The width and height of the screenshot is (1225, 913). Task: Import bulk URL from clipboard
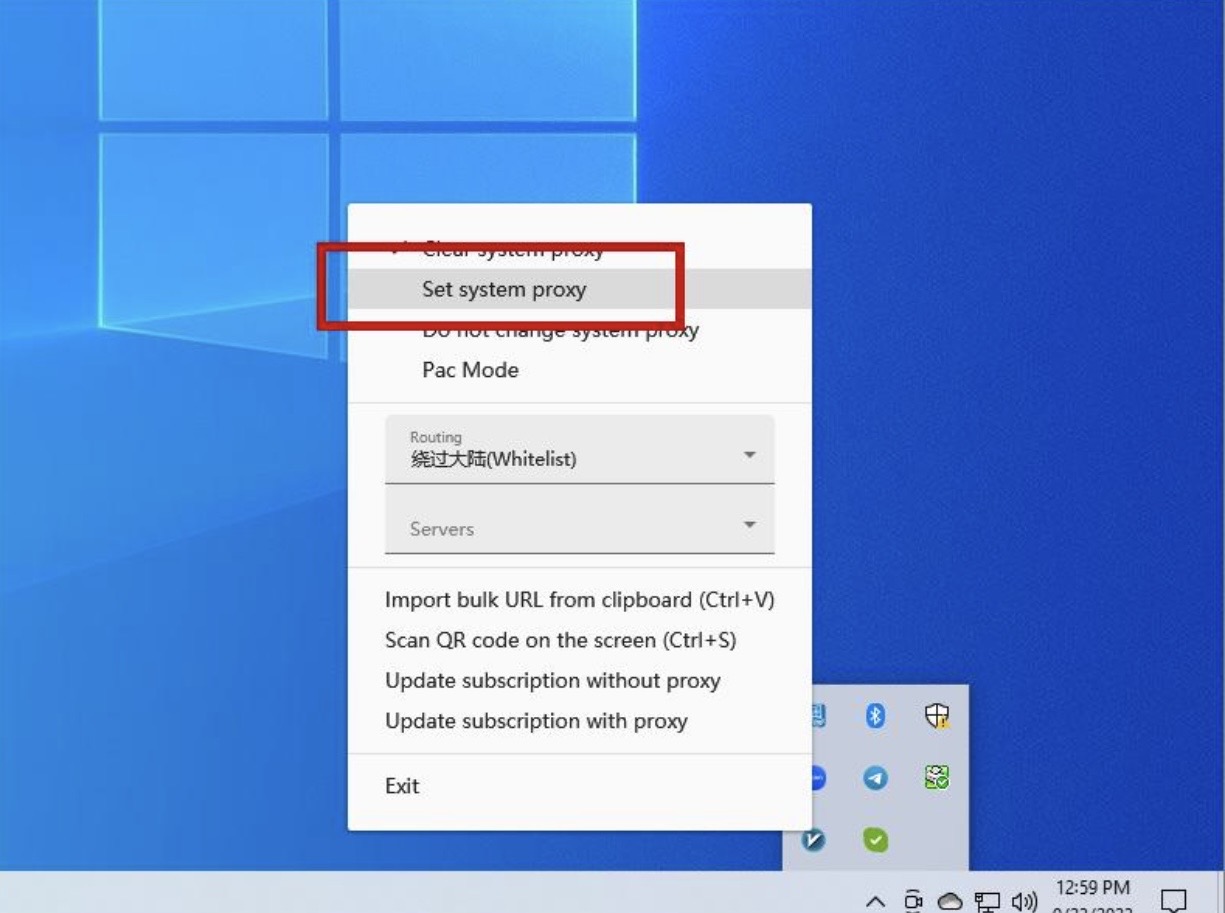pos(579,600)
